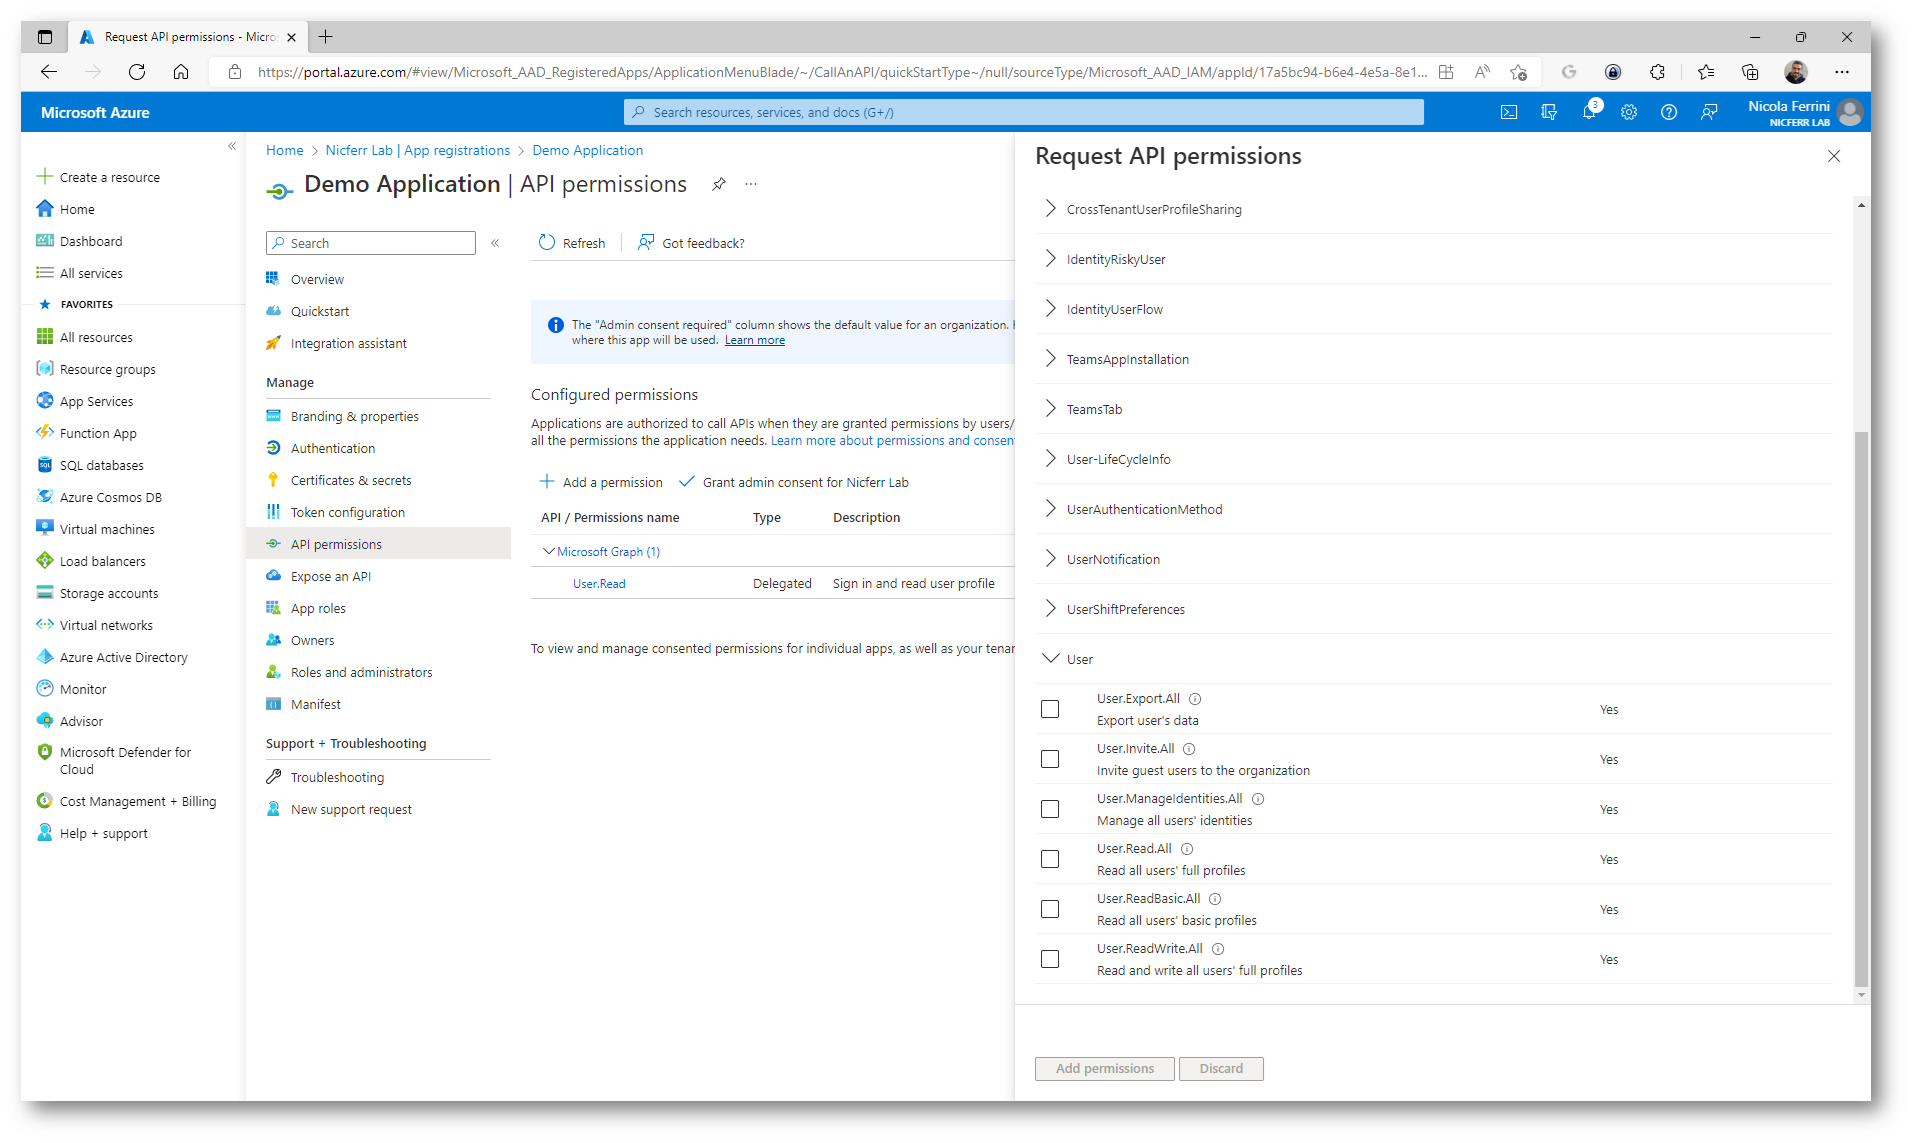The height and width of the screenshot is (1143, 1913).
Task: Open Azure Cloud Shell icon
Action: (1508, 112)
